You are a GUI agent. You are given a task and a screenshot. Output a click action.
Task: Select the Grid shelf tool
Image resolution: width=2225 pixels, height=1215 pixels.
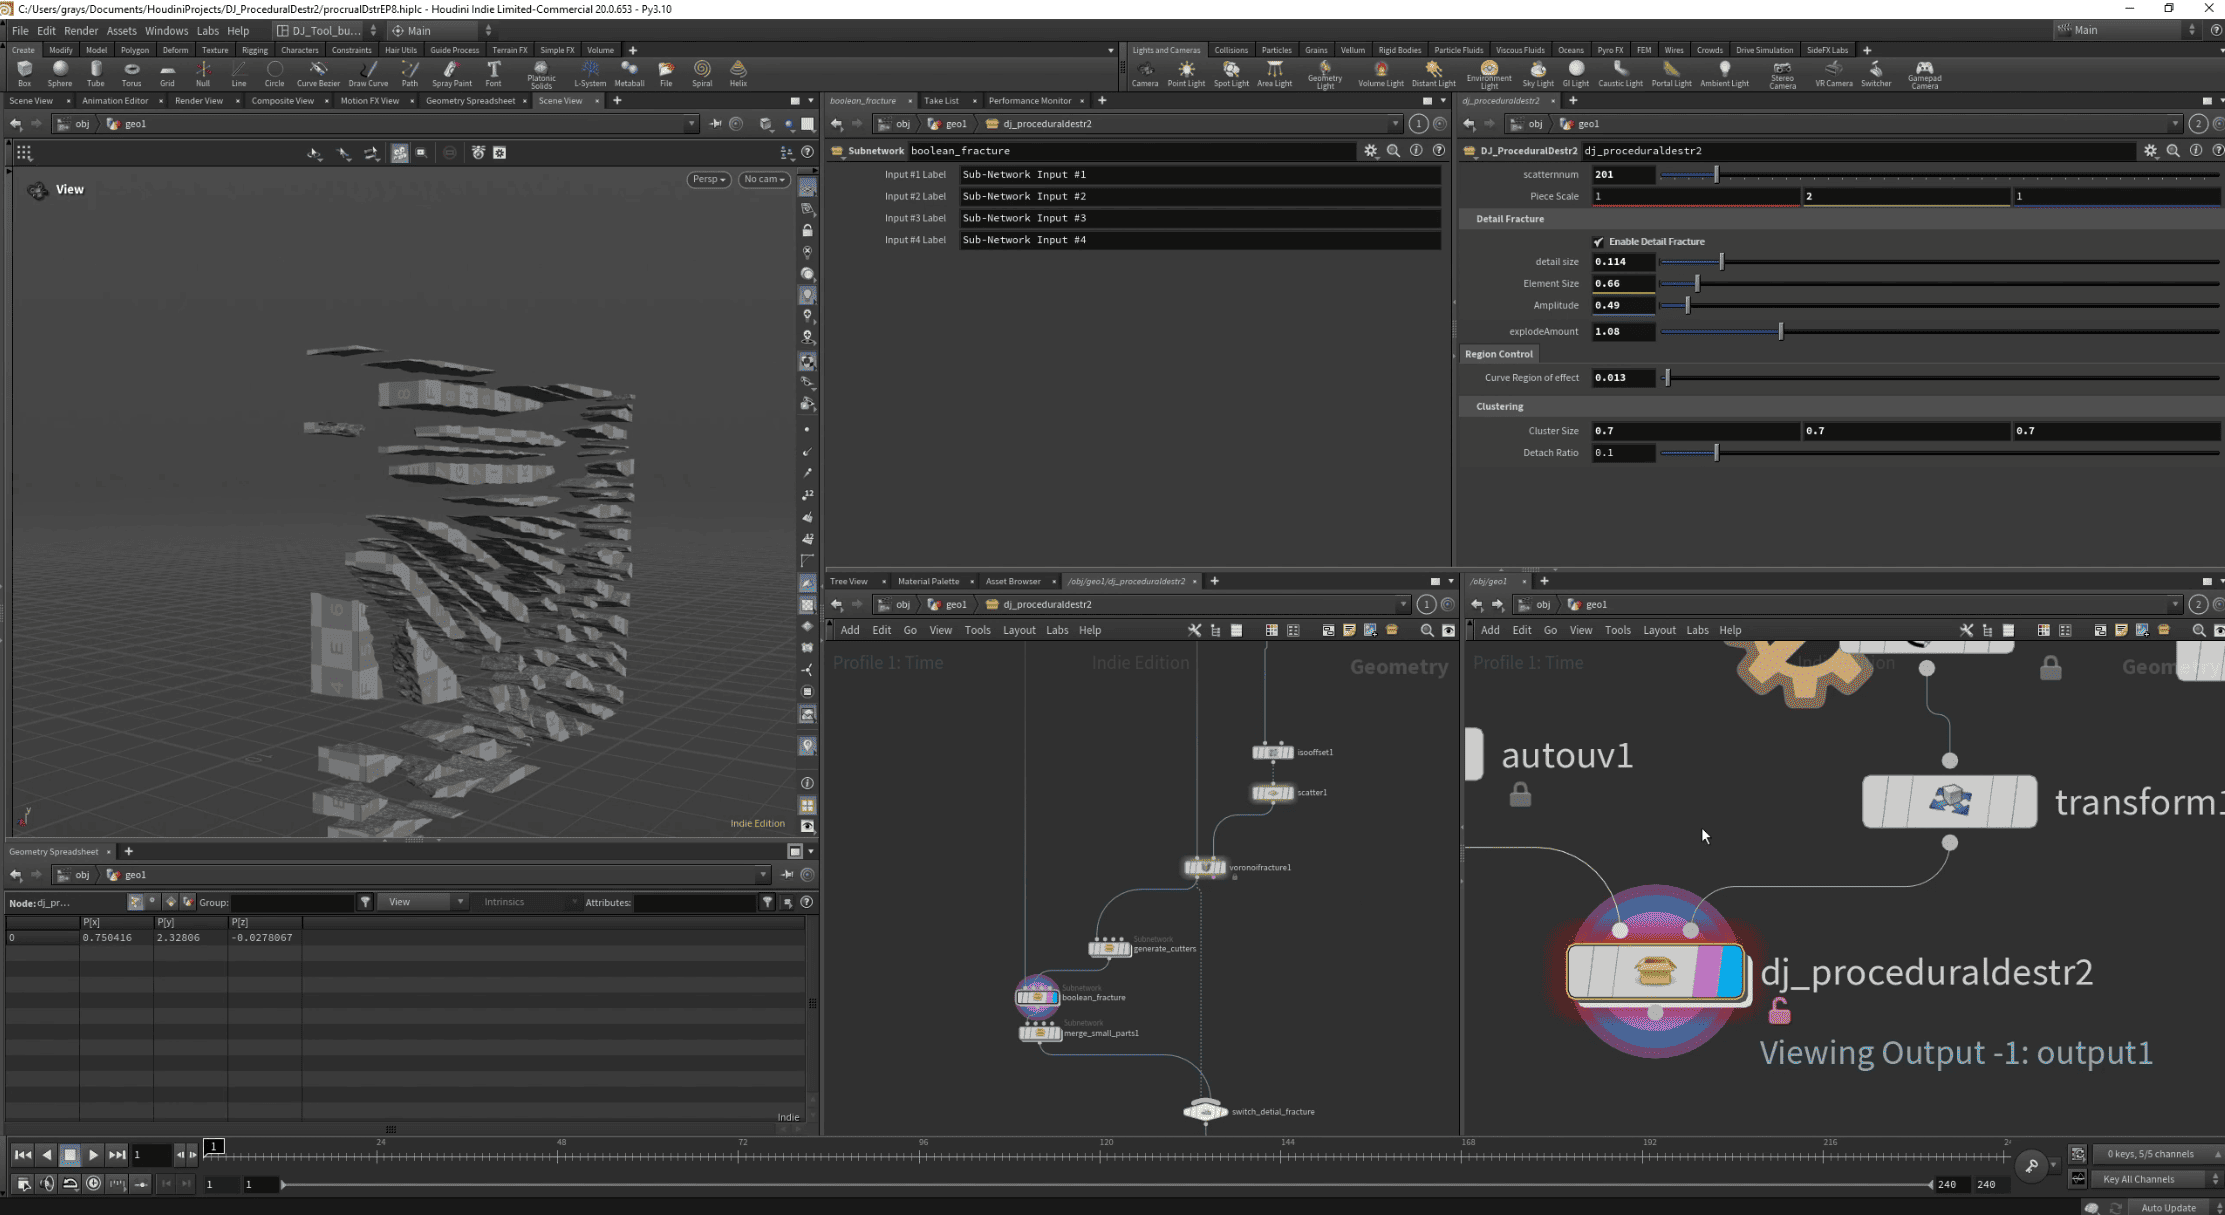click(x=167, y=73)
